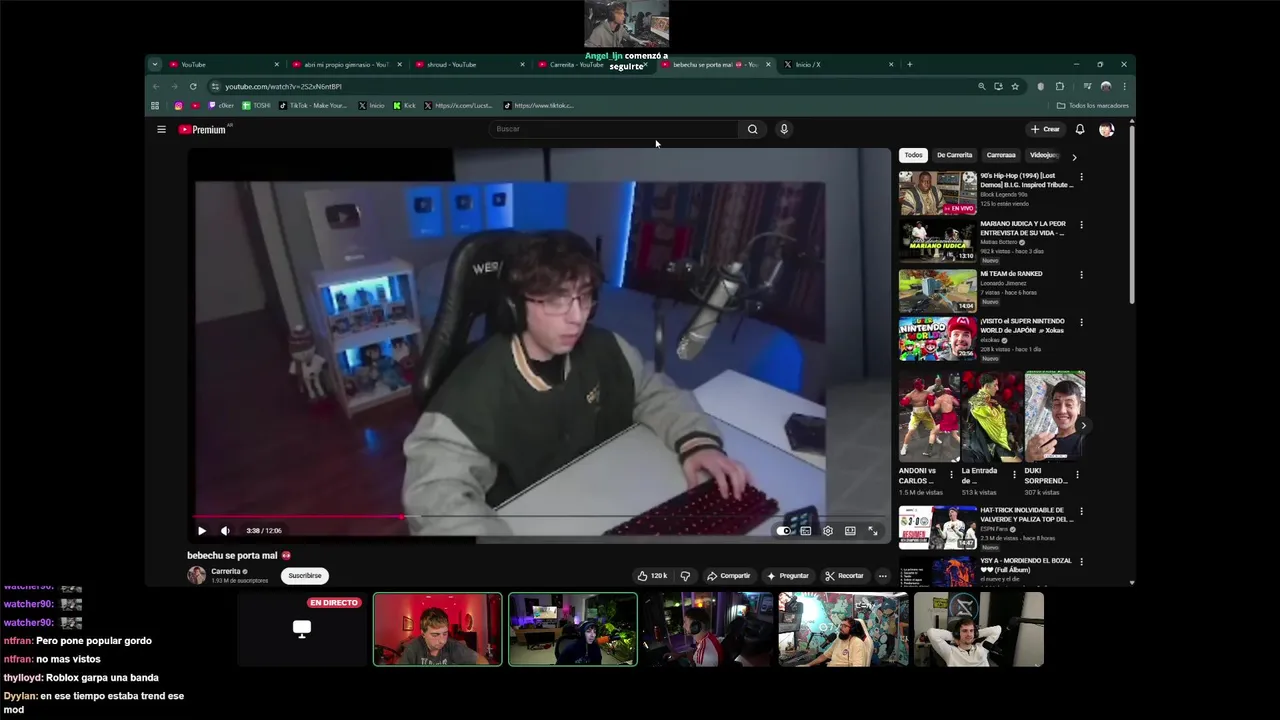
Task: Open options for ANDONI vs CARLOS short
Action: click(952, 475)
